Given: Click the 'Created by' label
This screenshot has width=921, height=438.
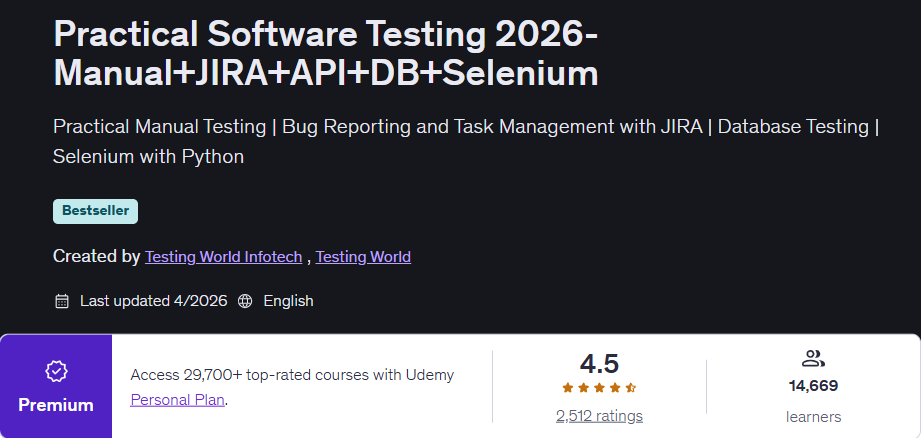Looking at the screenshot, I should coord(96,257).
